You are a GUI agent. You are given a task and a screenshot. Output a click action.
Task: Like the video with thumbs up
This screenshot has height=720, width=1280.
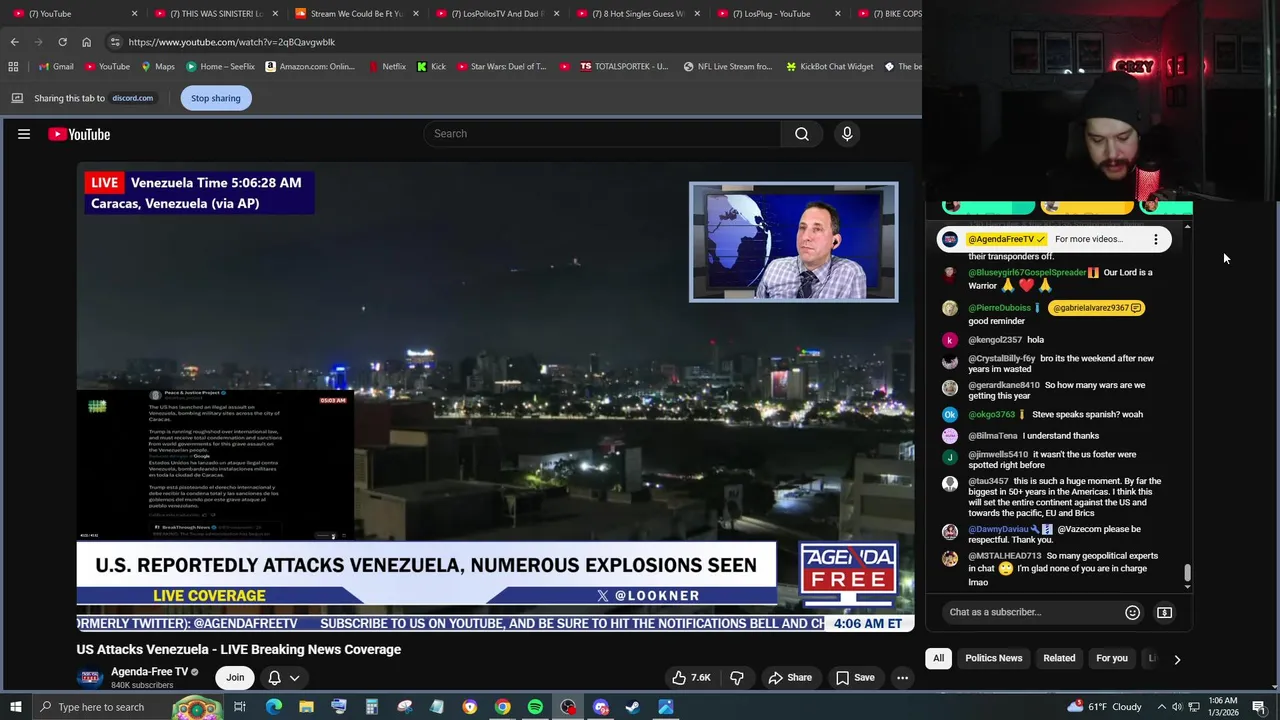(691, 678)
